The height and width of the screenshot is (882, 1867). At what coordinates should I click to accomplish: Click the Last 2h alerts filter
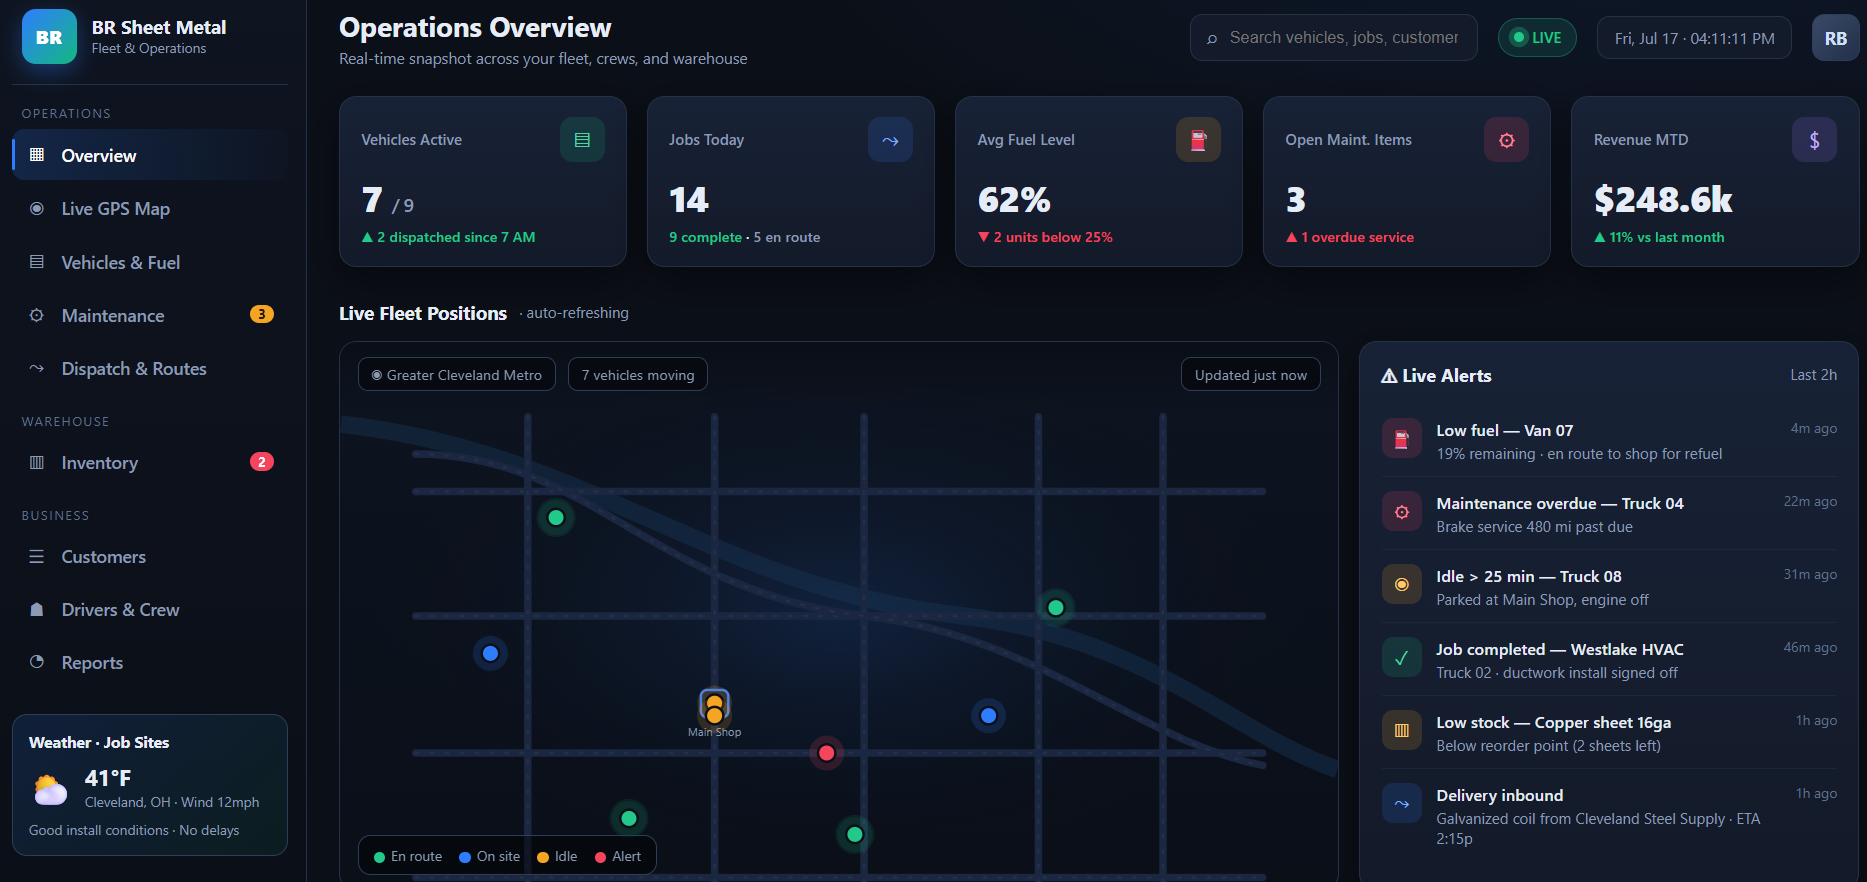pyautogui.click(x=1813, y=375)
